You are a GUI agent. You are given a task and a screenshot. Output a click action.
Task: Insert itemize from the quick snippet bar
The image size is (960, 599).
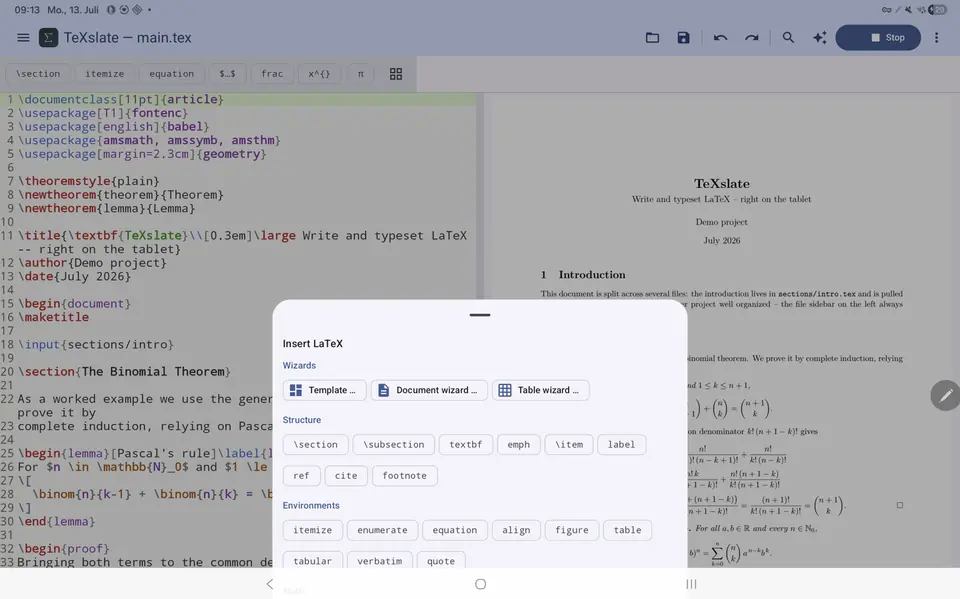(104, 73)
